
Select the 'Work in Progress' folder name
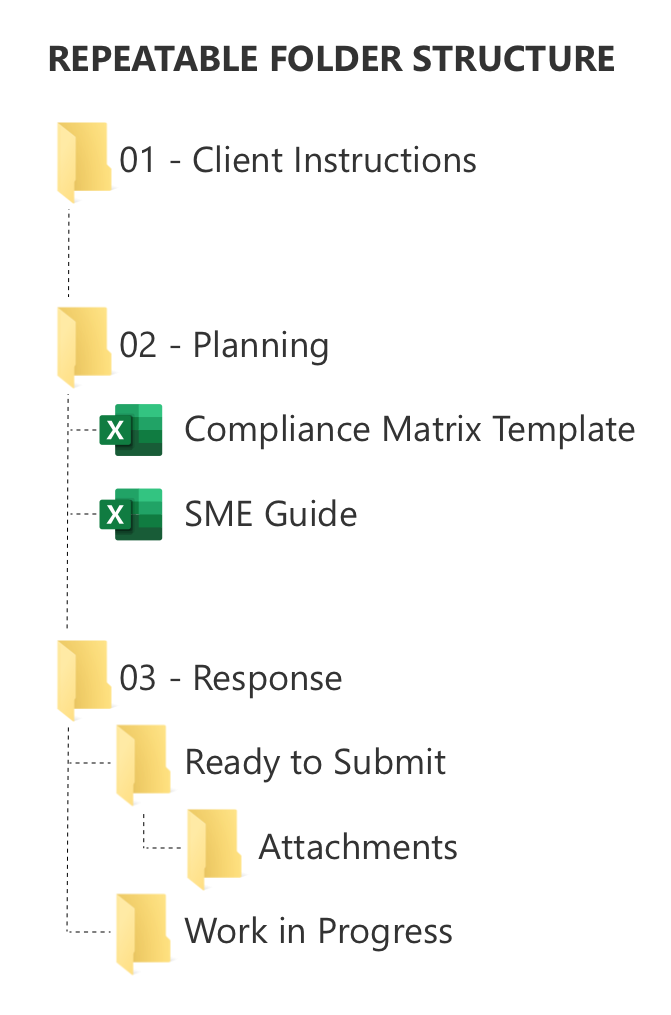click(x=318, y=932)
